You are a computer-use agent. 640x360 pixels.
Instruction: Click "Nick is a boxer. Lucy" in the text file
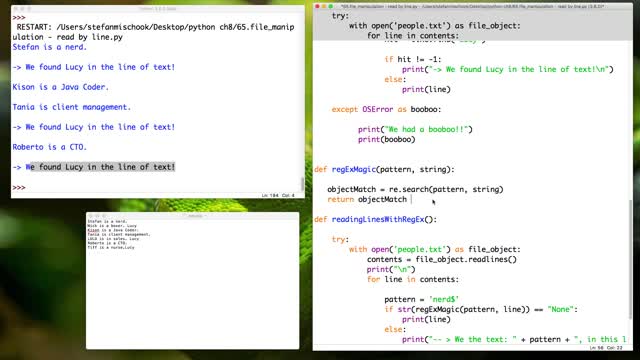112,226
